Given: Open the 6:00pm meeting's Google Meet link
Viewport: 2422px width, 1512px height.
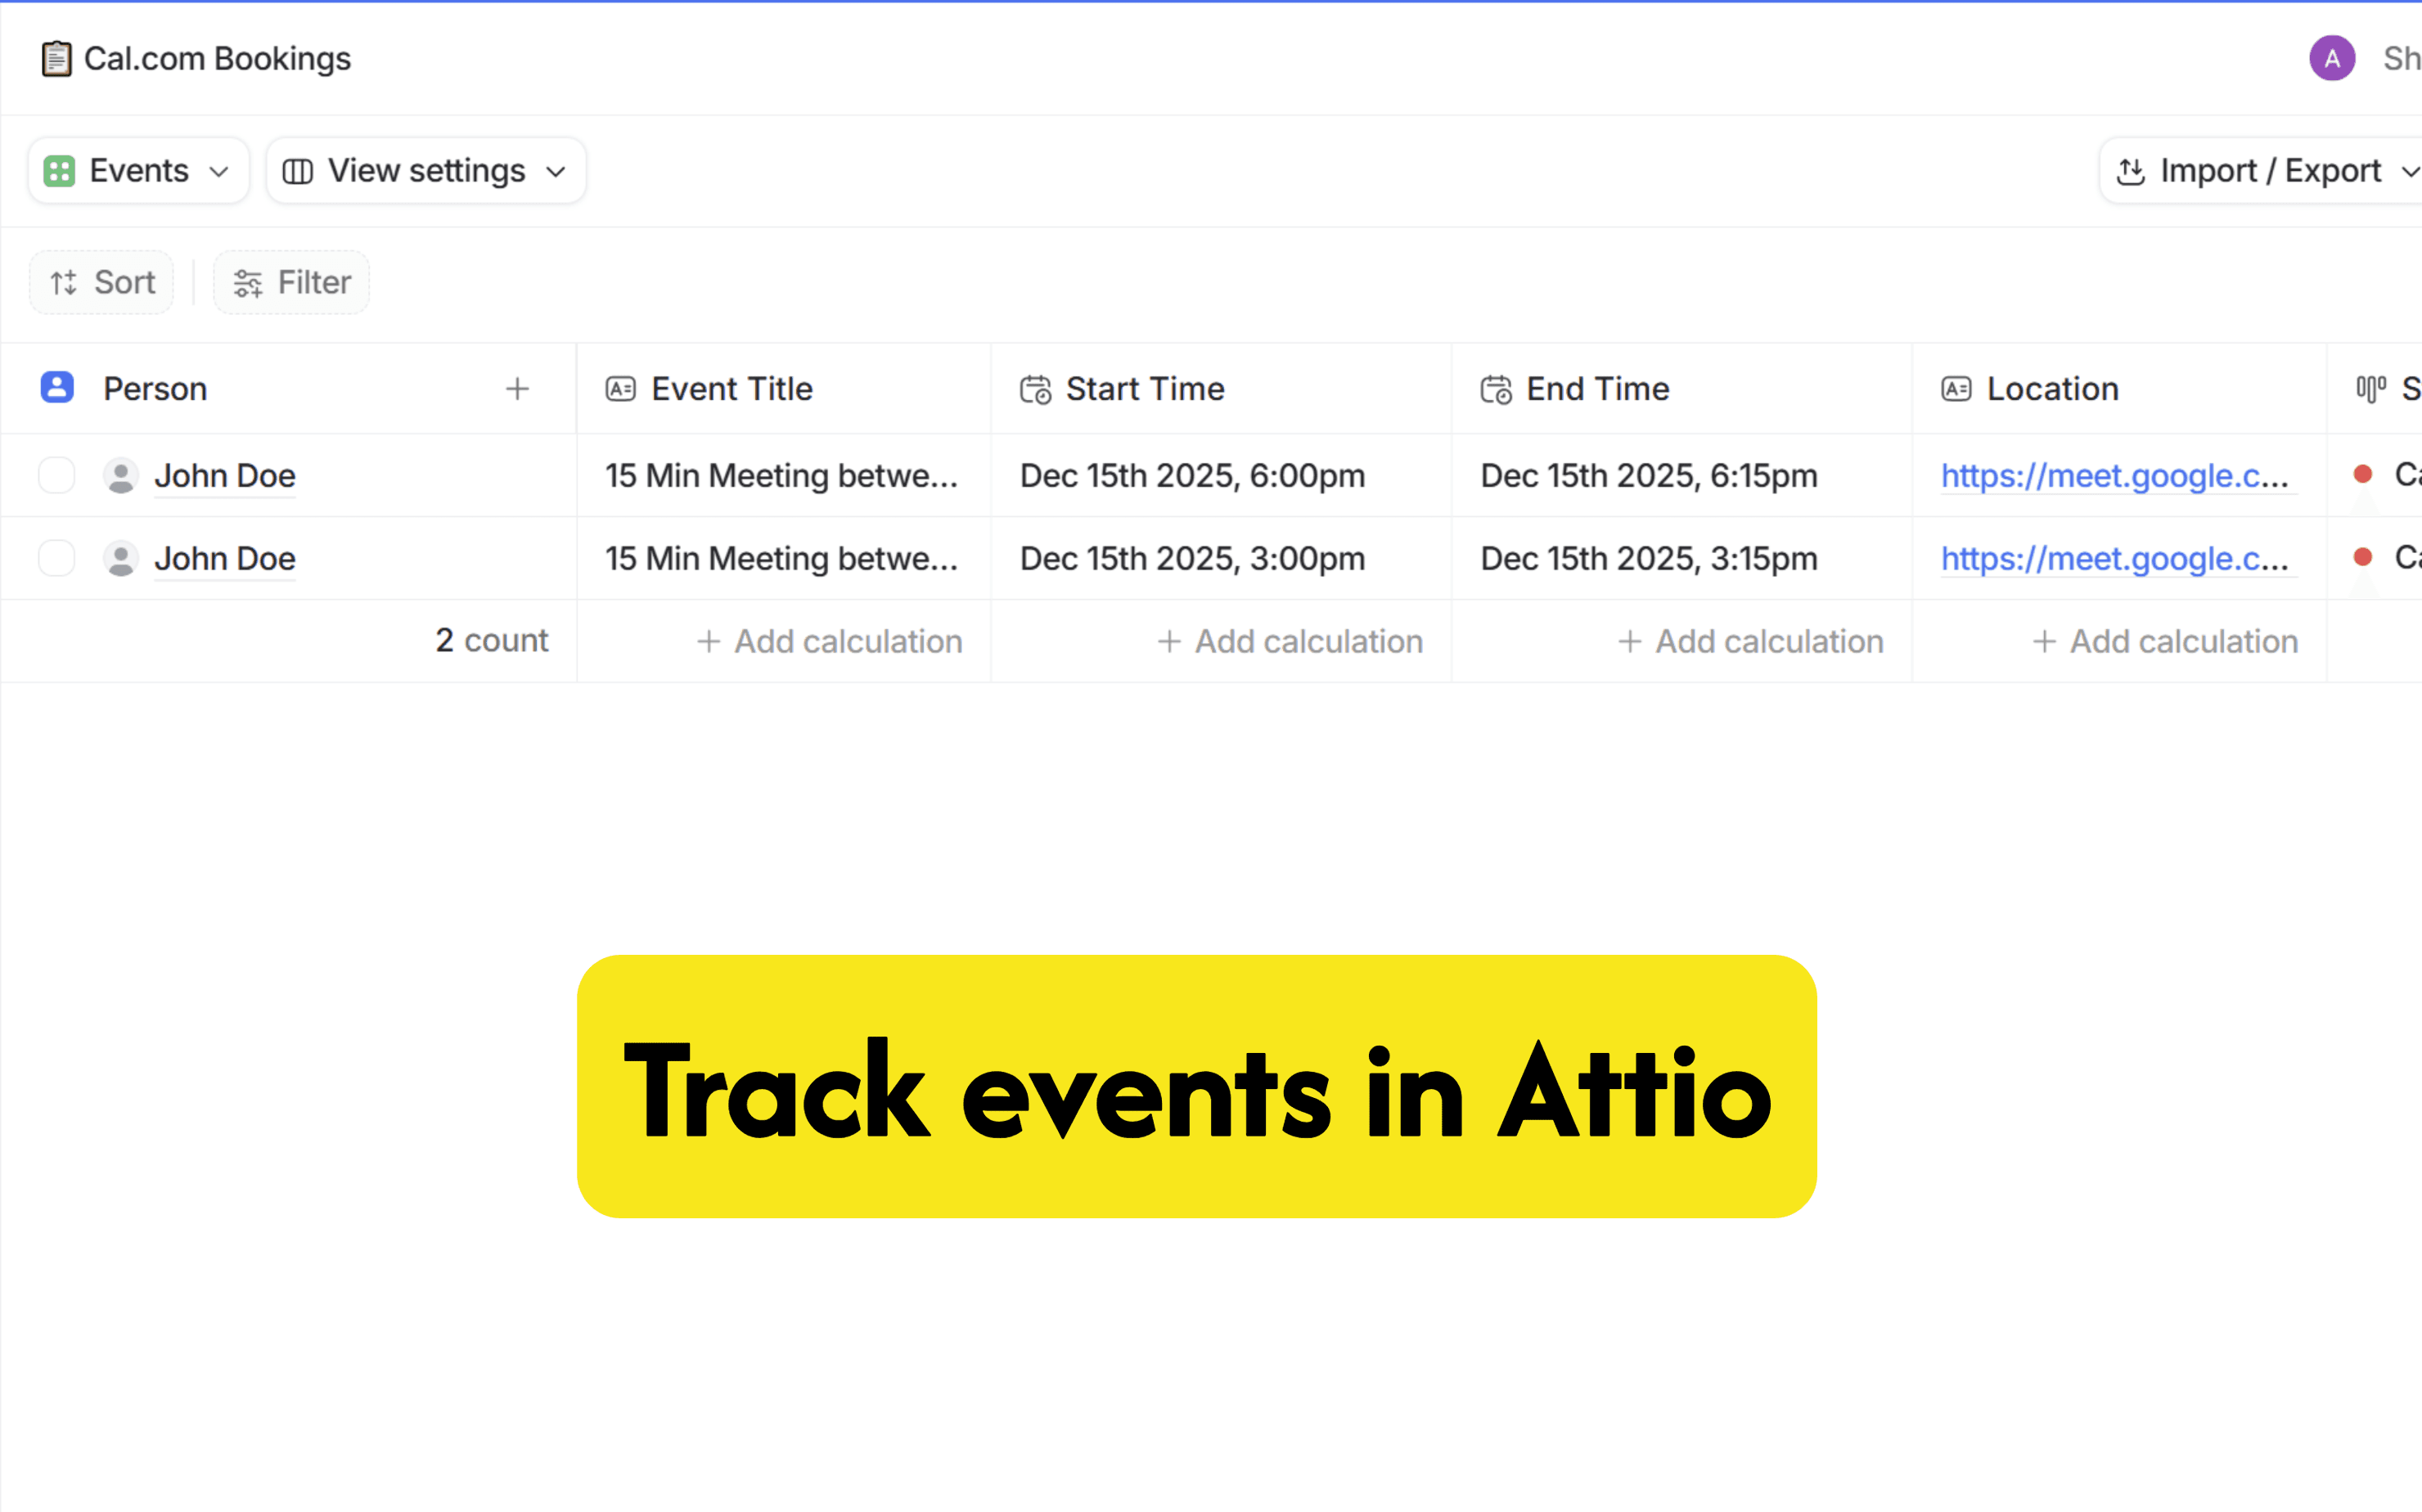Looking at the screenshot, I should click(x=2113, y=476).
